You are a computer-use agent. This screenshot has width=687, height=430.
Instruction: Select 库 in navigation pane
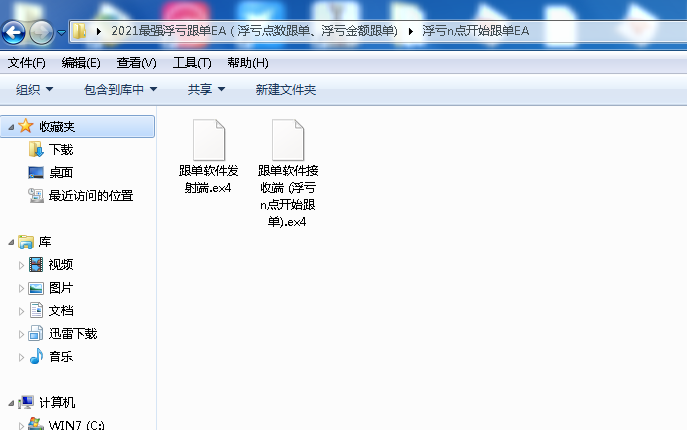click(45, 242)
